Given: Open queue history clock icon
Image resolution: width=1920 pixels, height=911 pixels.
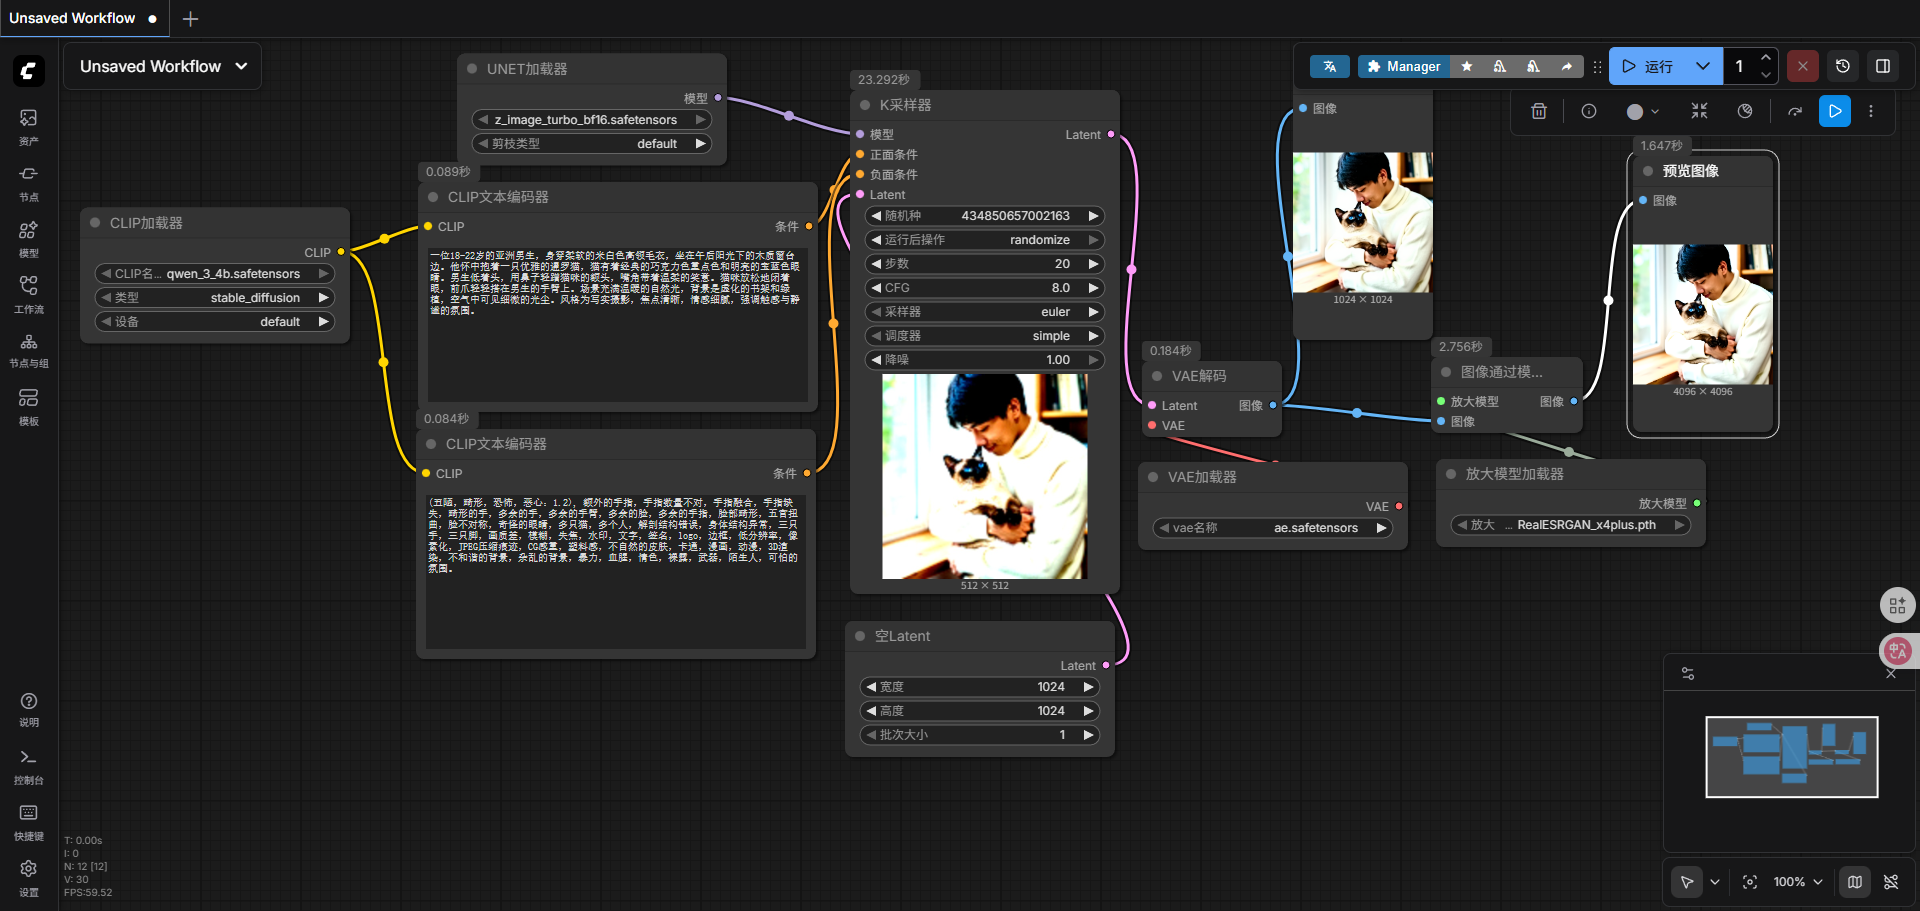Looking at the screenshot, I should click(1842, 66).
